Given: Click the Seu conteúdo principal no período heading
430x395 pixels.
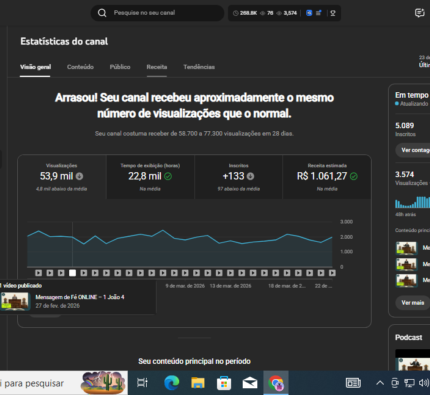Looking at the screenshot, I should [194, 361].
